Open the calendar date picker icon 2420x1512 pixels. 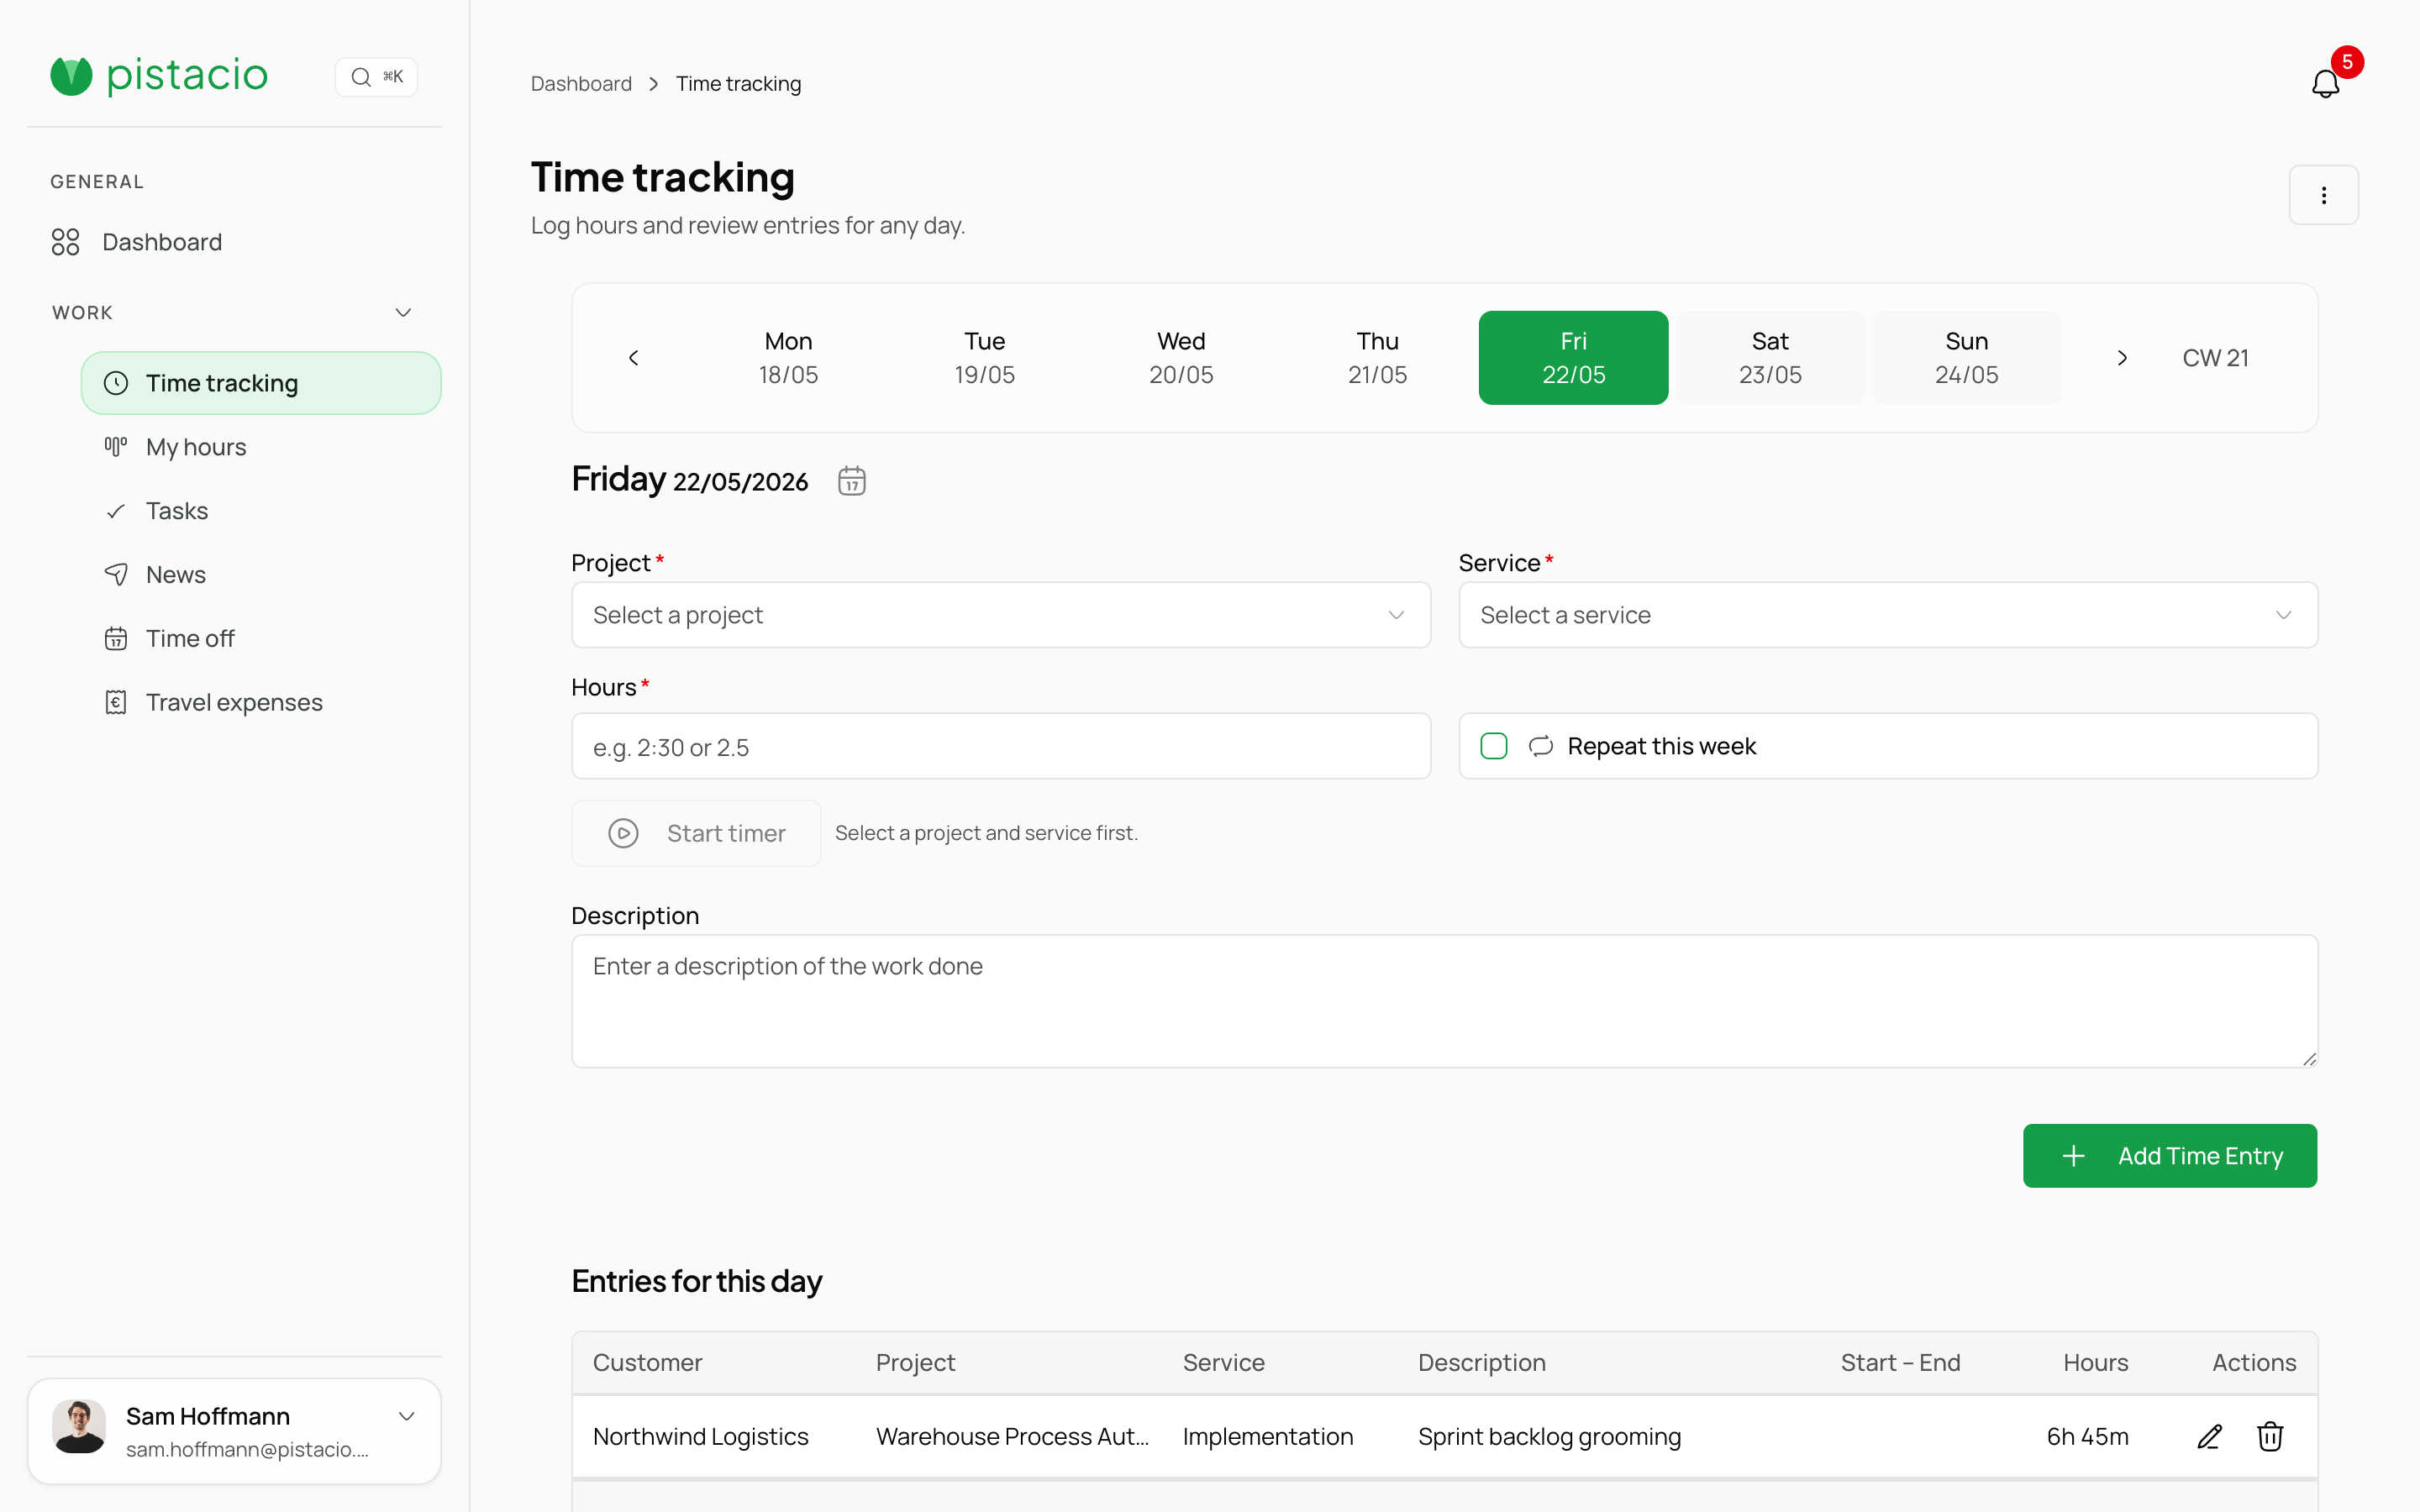[851, 481]
